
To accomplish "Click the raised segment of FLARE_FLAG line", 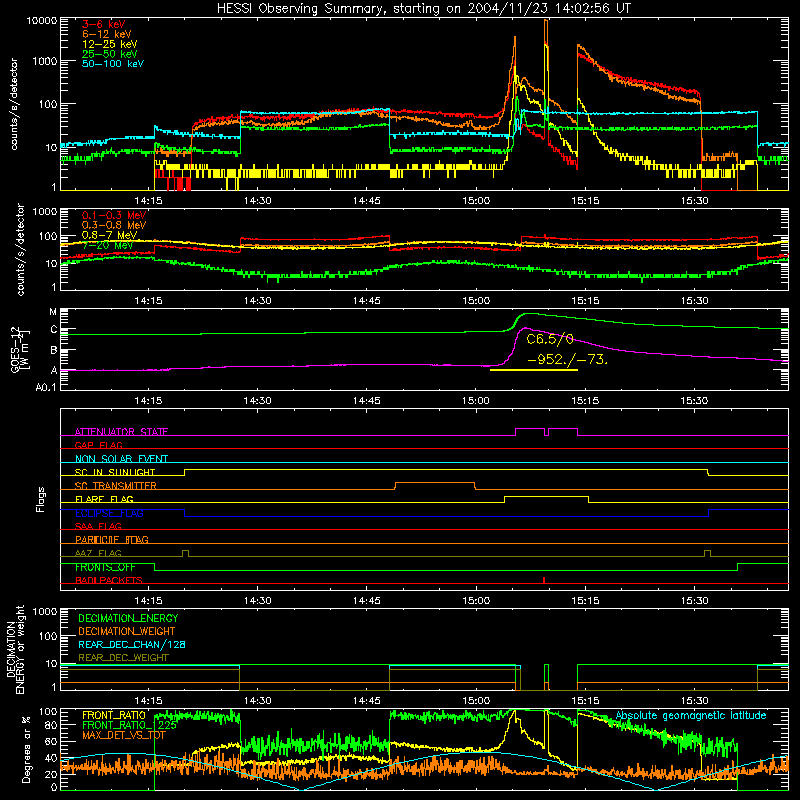I will (546, 496).
